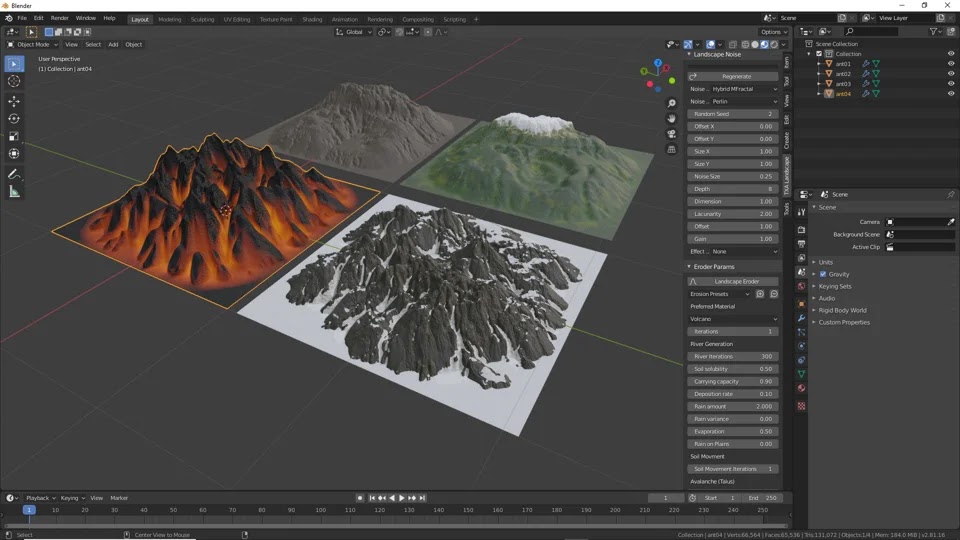
Task: Open the Playback menu in timeline
Action: [40, 498]
